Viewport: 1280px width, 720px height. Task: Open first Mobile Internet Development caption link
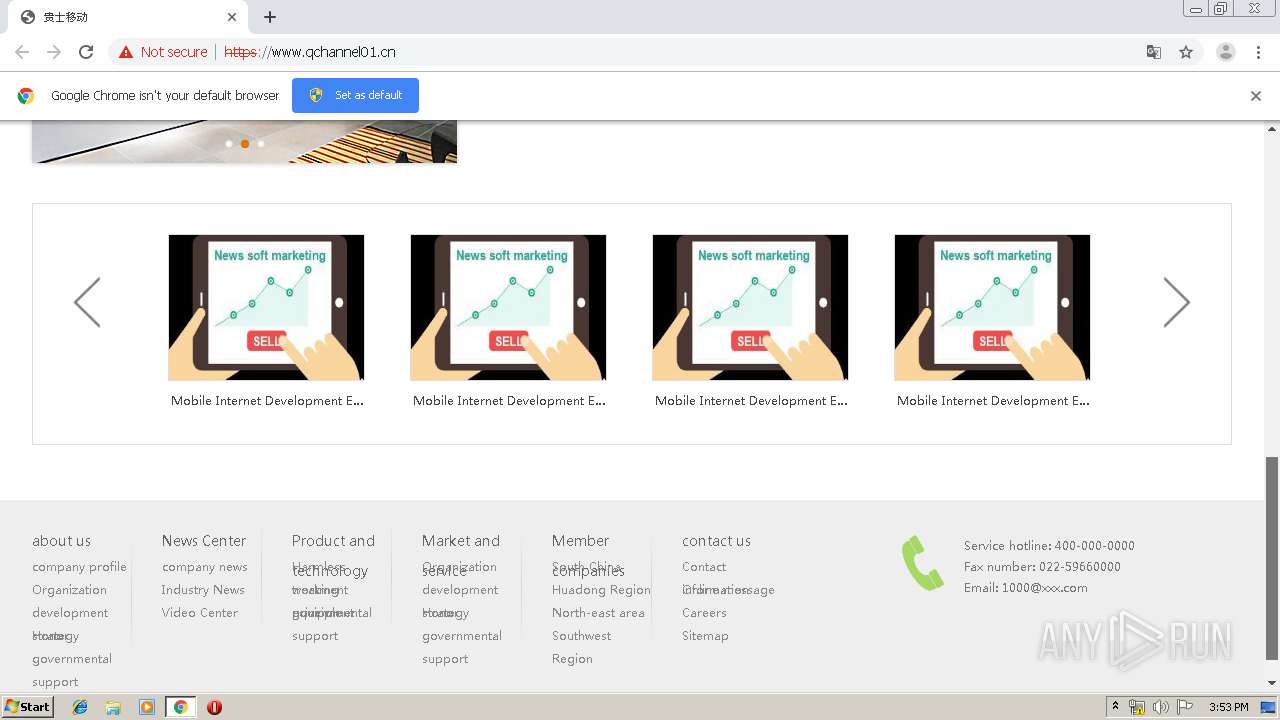click(x=267, y=401)
